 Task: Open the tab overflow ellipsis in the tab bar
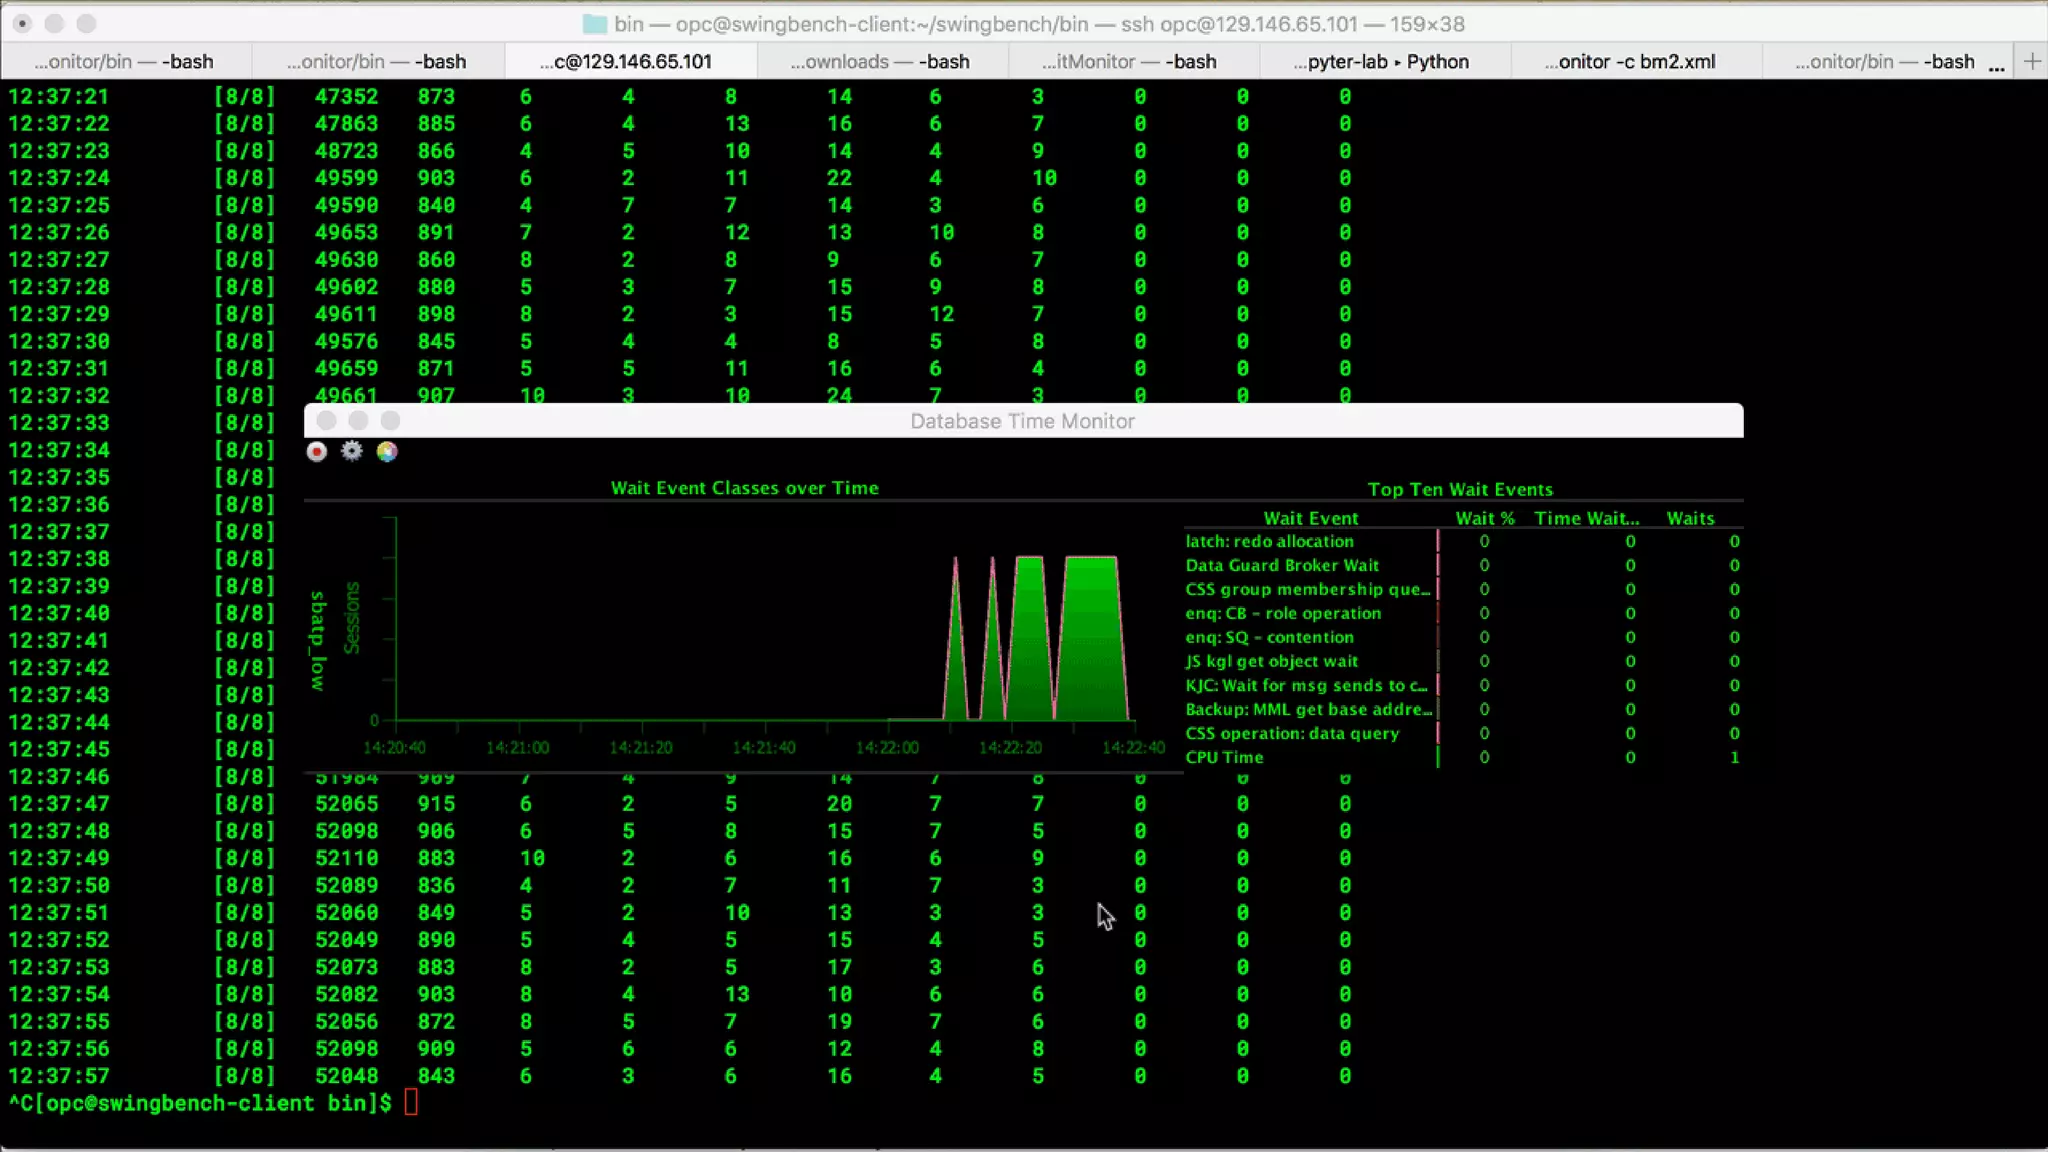[1996, 64]
